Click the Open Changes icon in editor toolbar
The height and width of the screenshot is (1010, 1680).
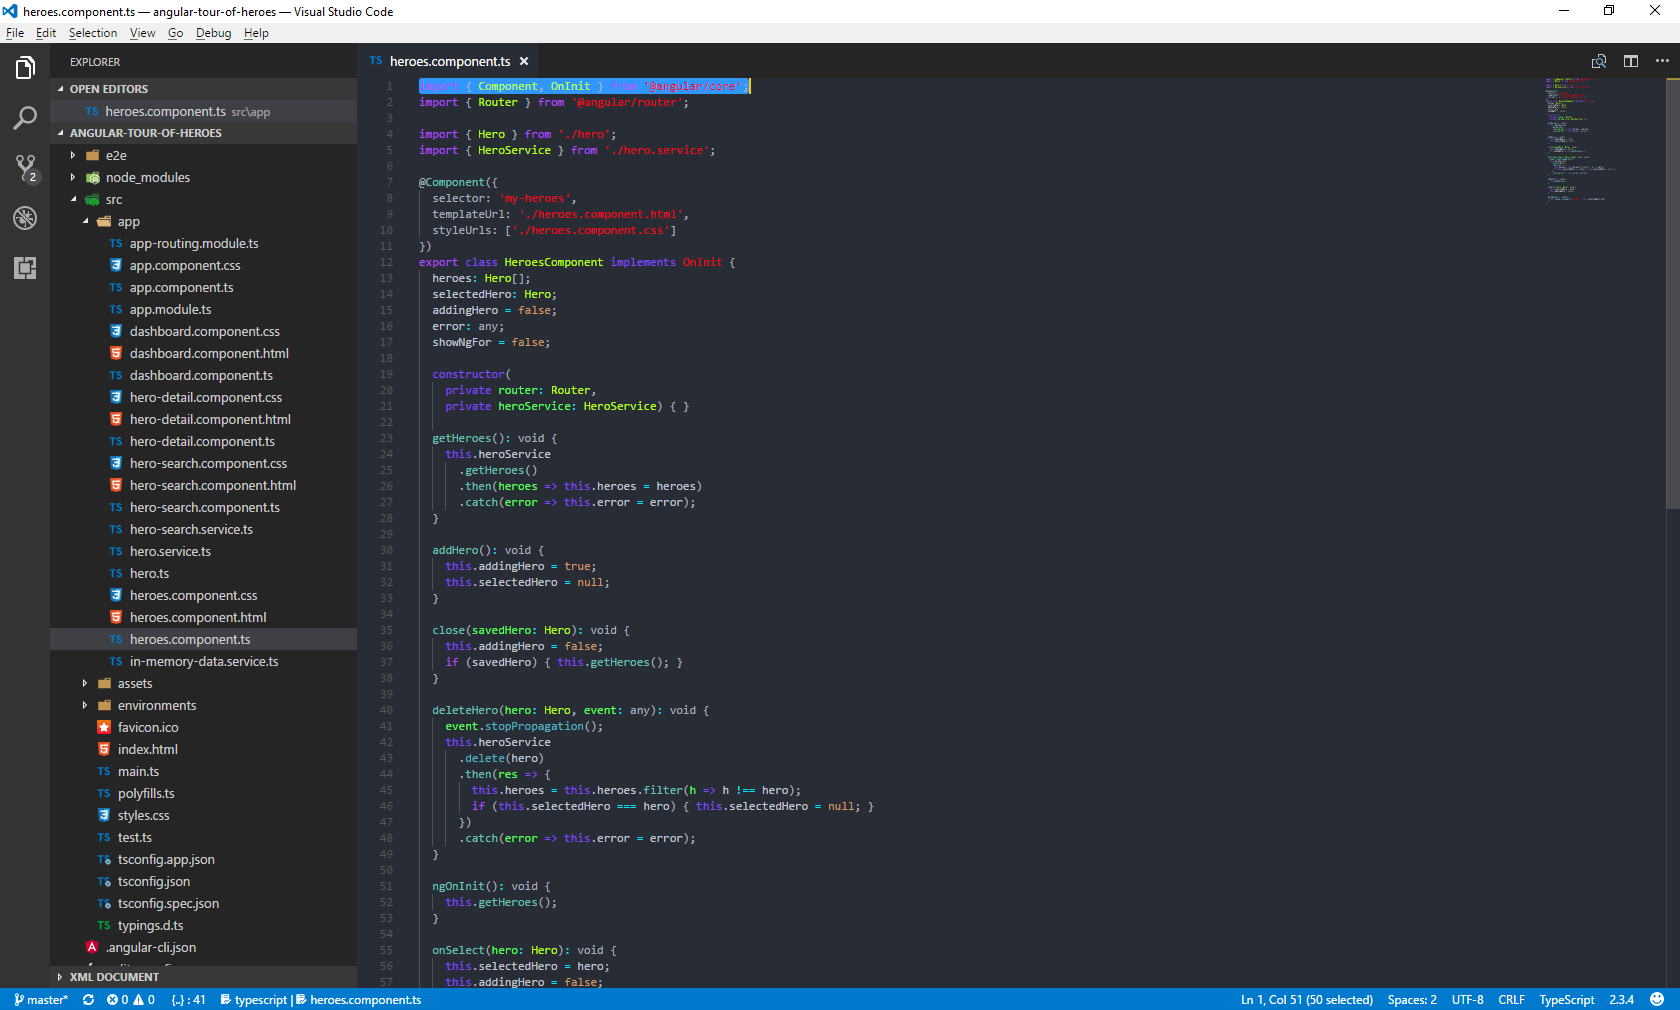pyautogui.click(x=1599, y=61)
